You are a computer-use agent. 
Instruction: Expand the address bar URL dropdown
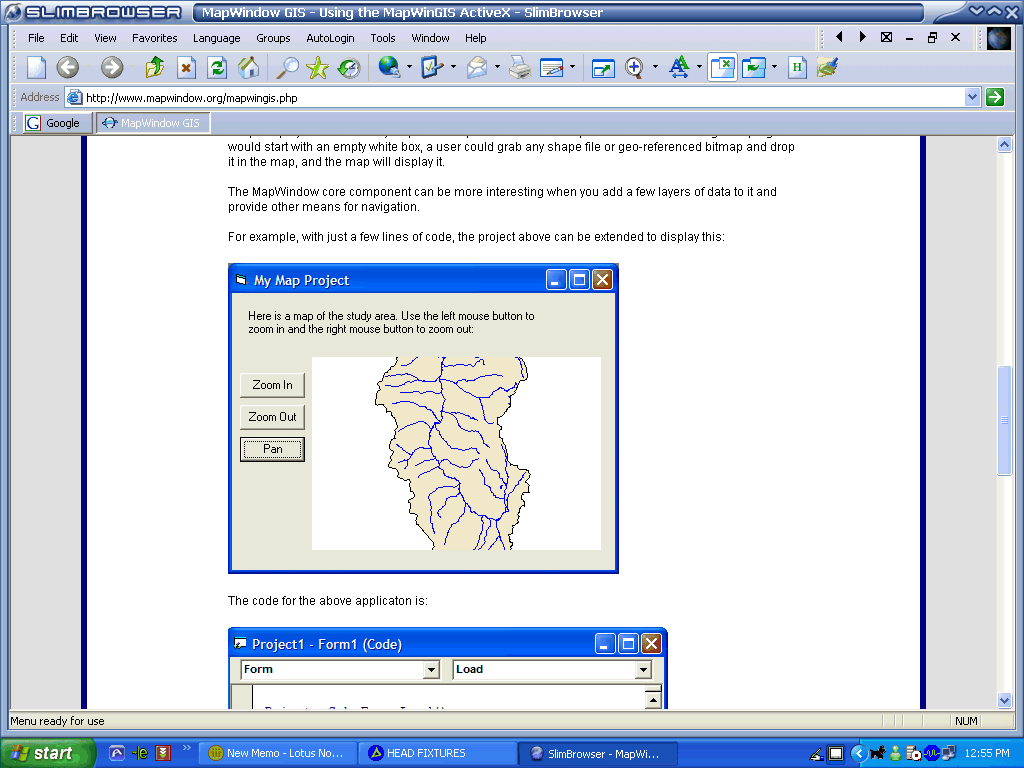click(972, 97)
